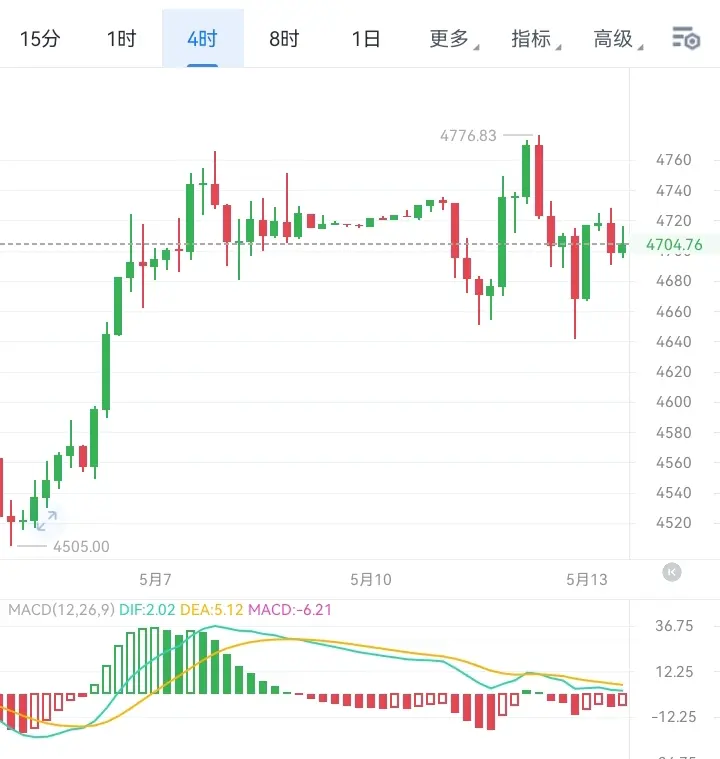This screenshot has height=759, width=720.
Task: Click the 5月10 date axis label
Action: pos(371,579)
